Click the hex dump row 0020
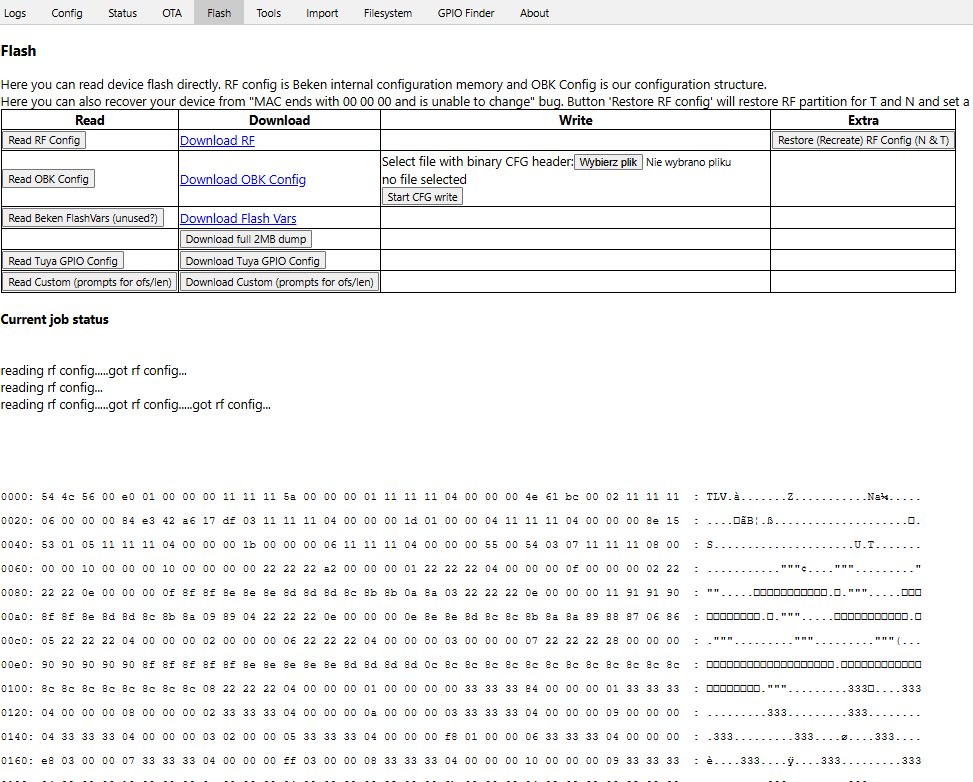The image size is (973, 782). pyautogui.click(x=460, y=521)
